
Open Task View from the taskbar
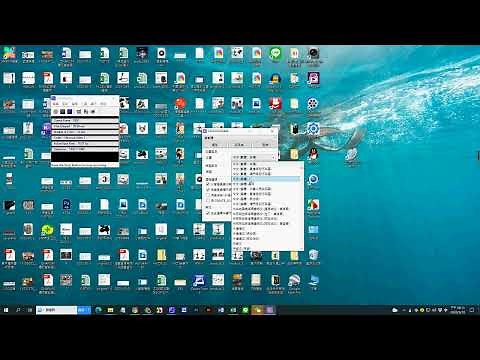tap(30, 310)
